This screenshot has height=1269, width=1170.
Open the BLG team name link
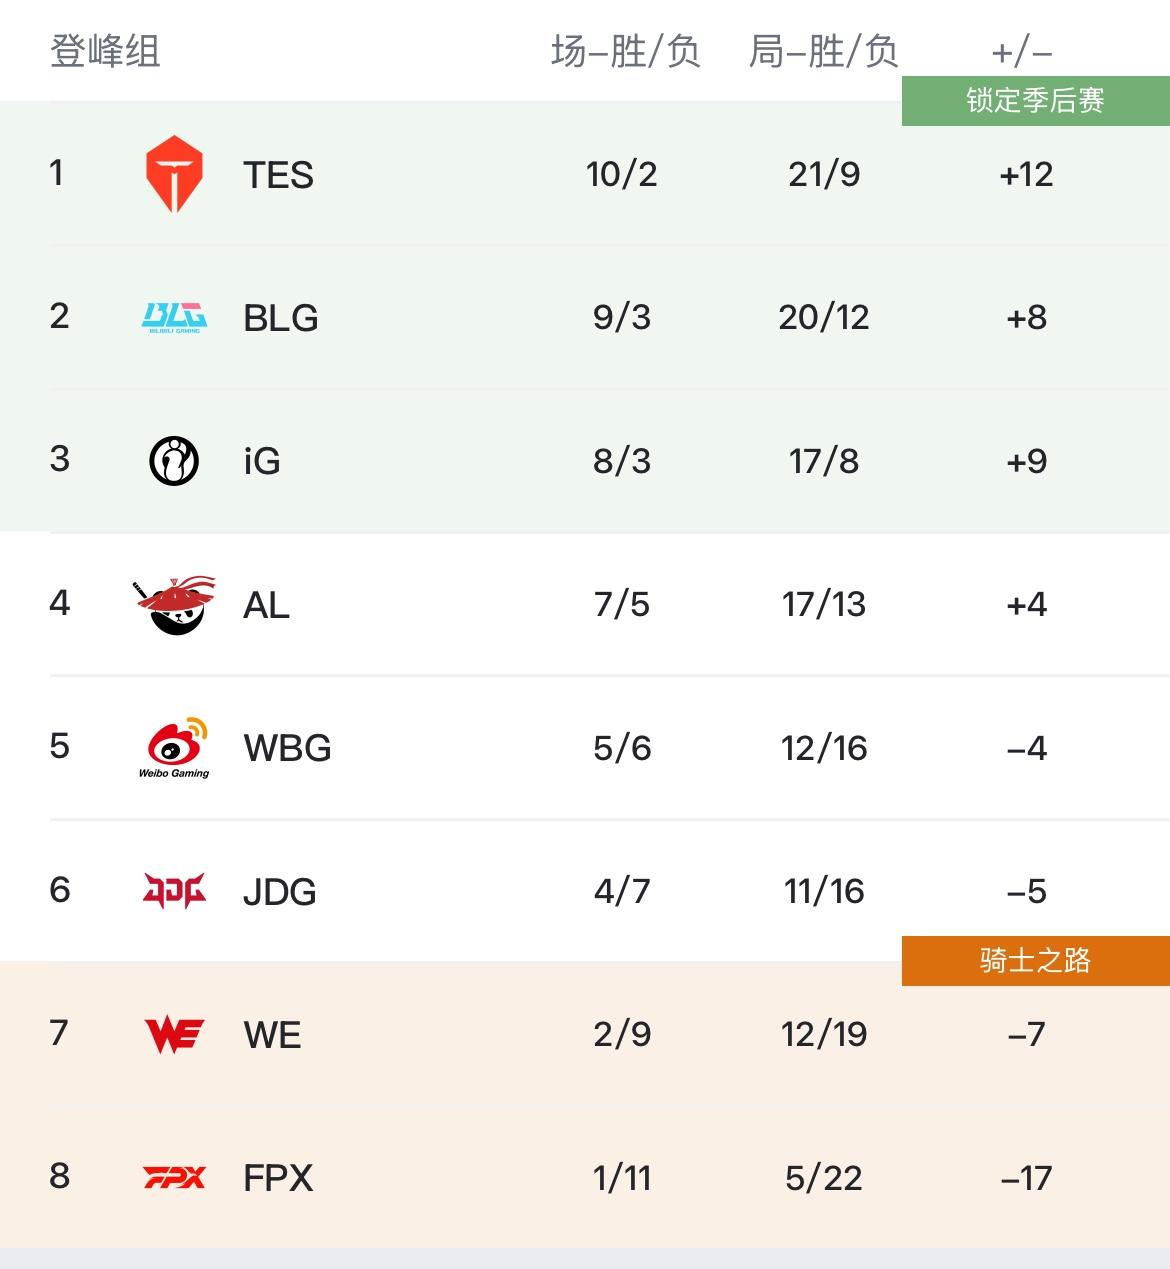click(280, 318)
